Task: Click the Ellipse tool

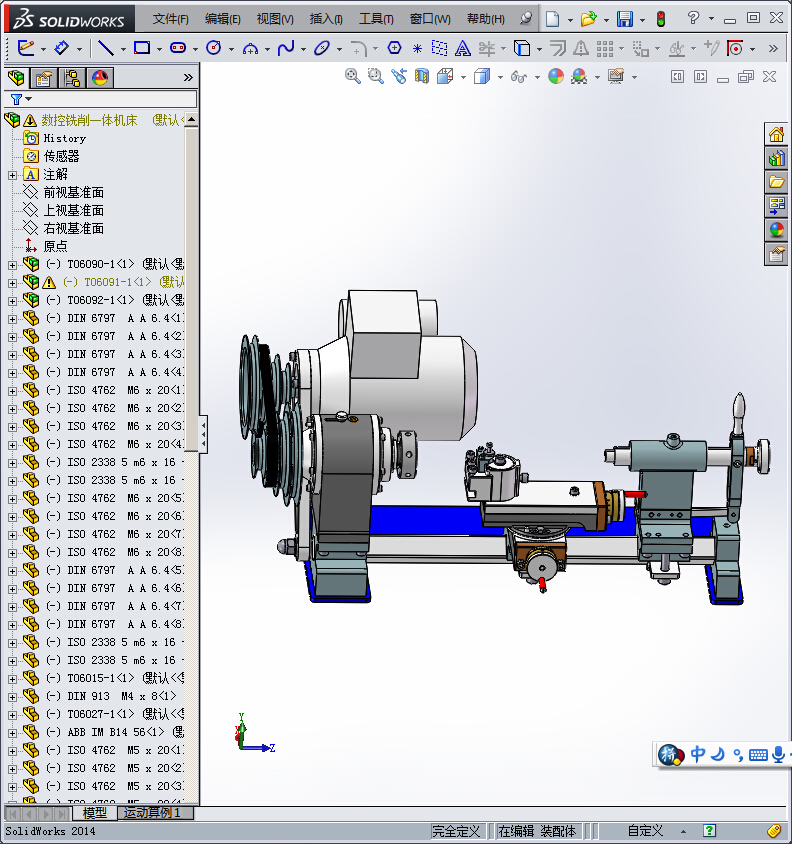Action: click(322, 48)
